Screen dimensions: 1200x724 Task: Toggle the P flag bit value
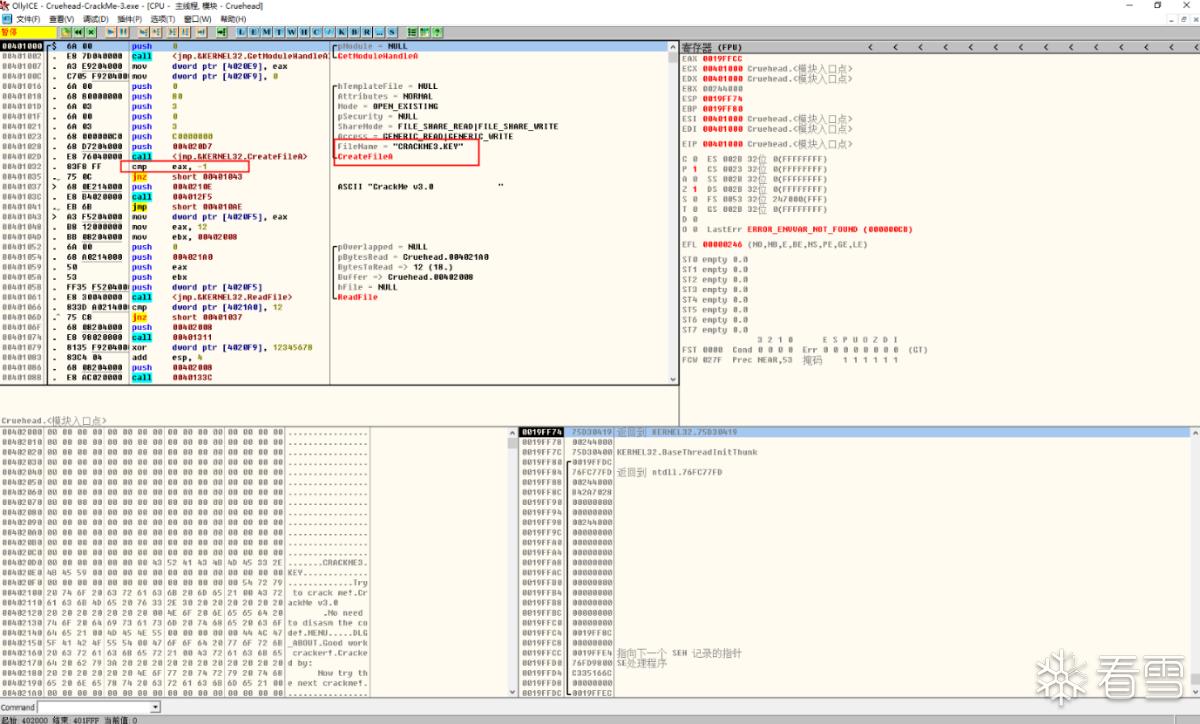[x=695, y=169]
